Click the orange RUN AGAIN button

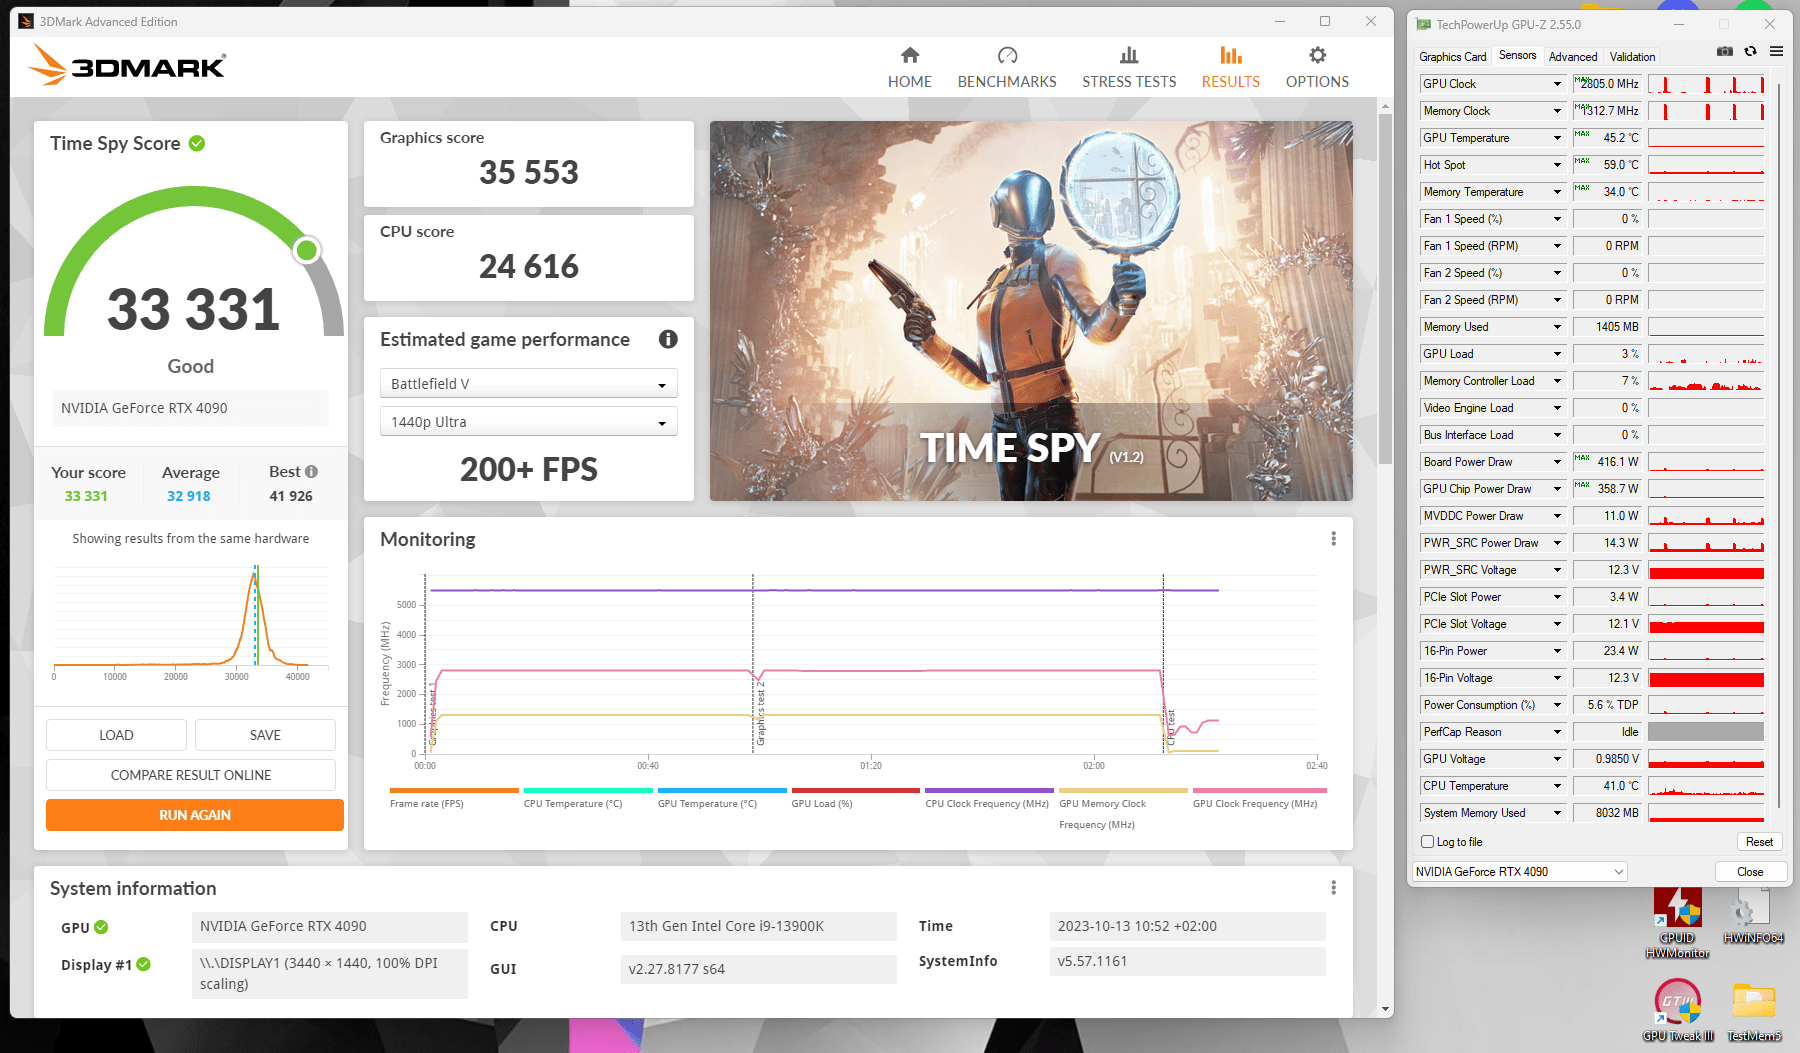195,815
